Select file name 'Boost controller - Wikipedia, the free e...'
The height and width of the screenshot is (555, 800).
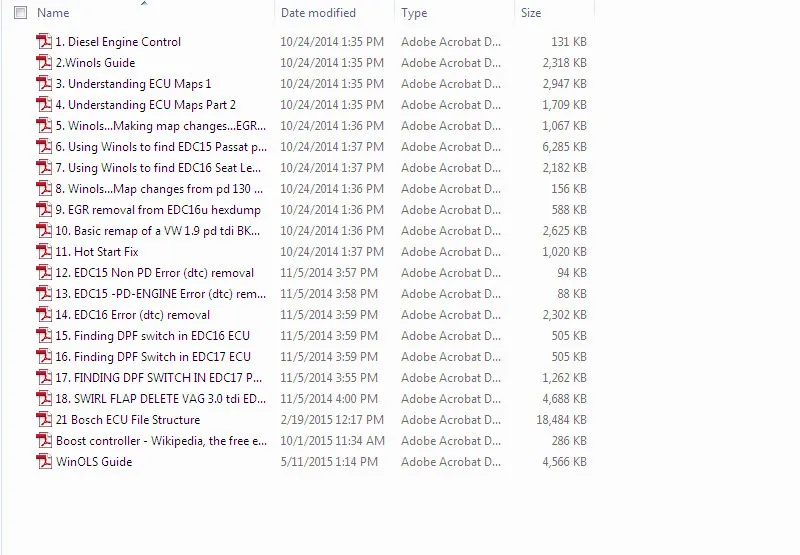(x=161, y=441)
